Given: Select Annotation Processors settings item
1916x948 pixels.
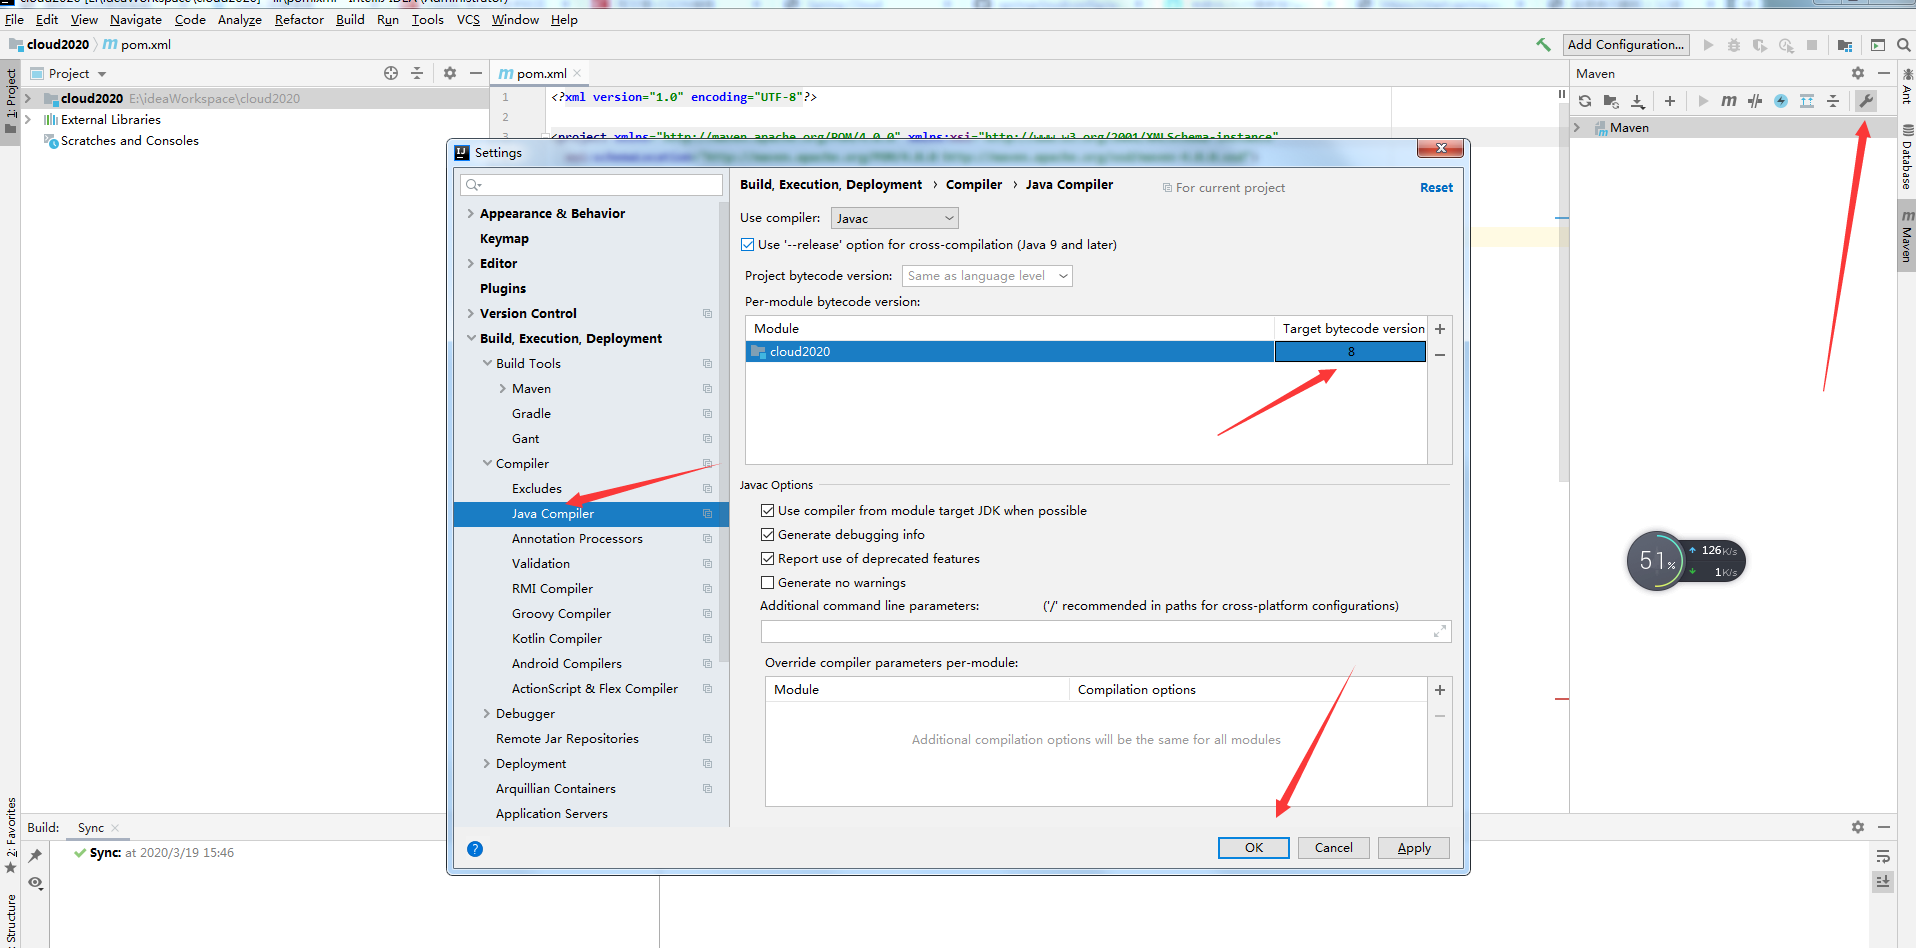Looking at the screenshot, I should (x=577, y=539).
